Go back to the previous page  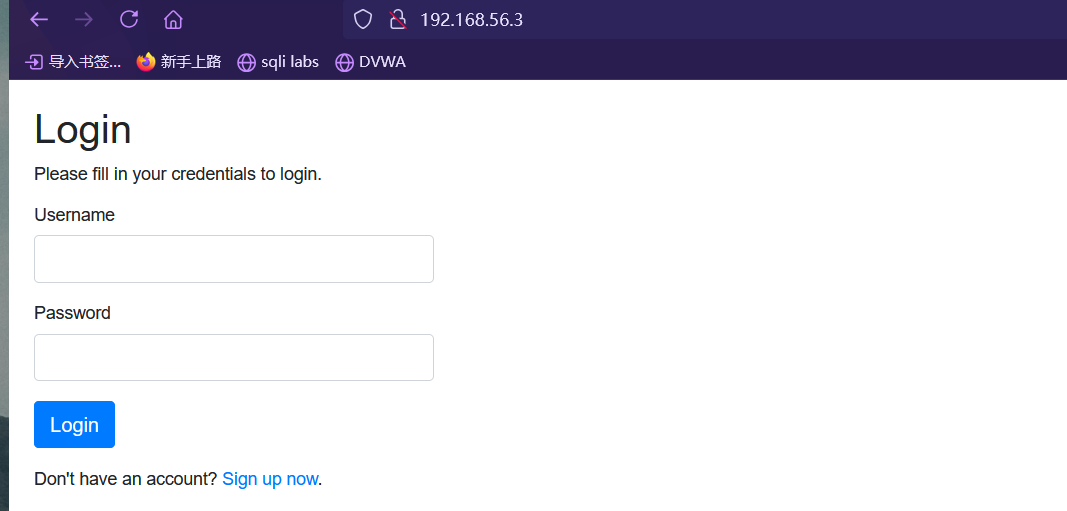click(x=39, y=19)
